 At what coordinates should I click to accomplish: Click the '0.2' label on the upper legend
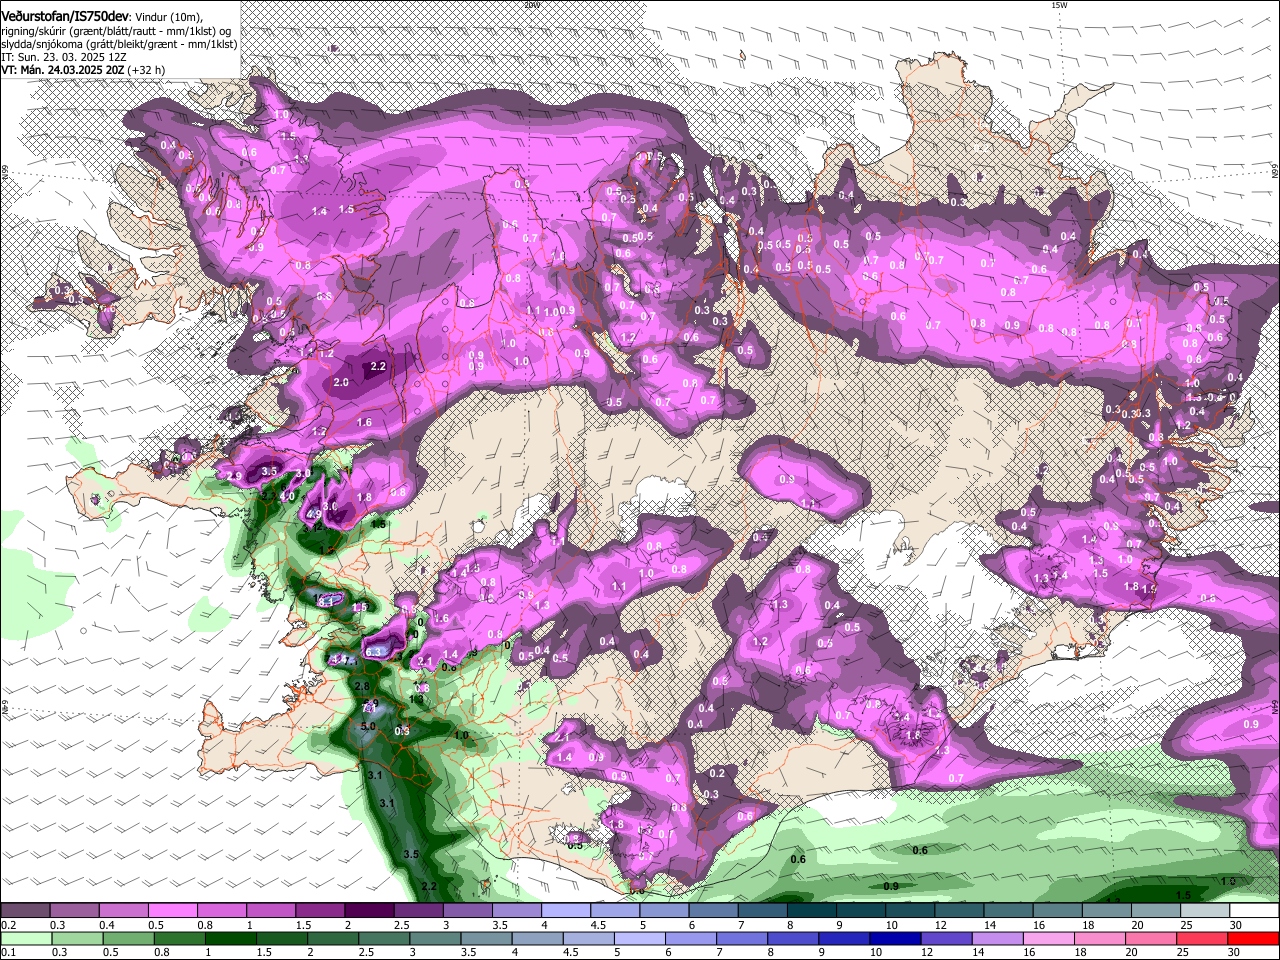(x=9, y=925)
